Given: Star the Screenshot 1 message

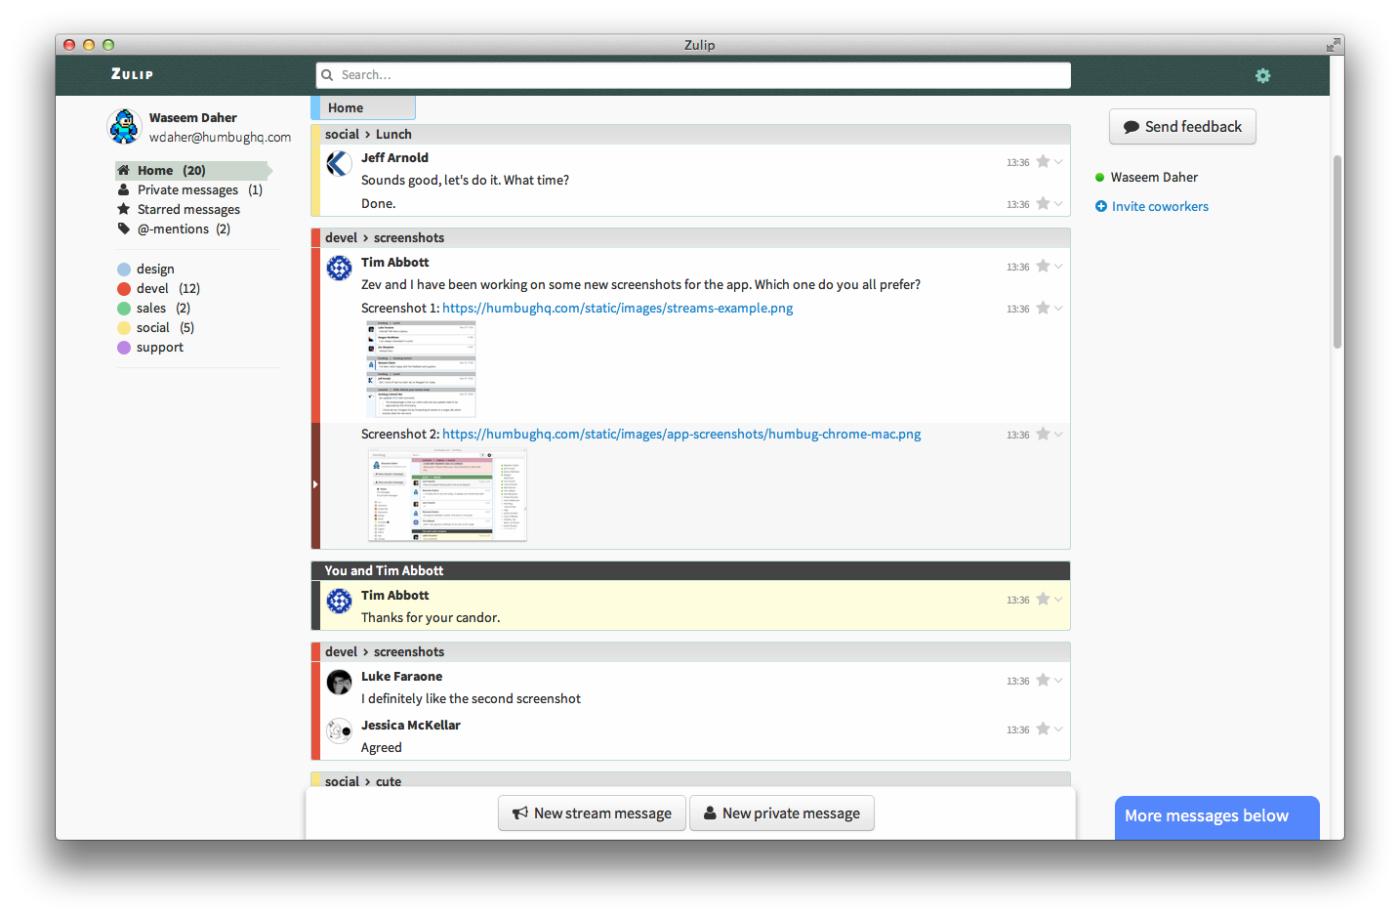Looking at the screenshot, I should click(x=1043, y=309).
